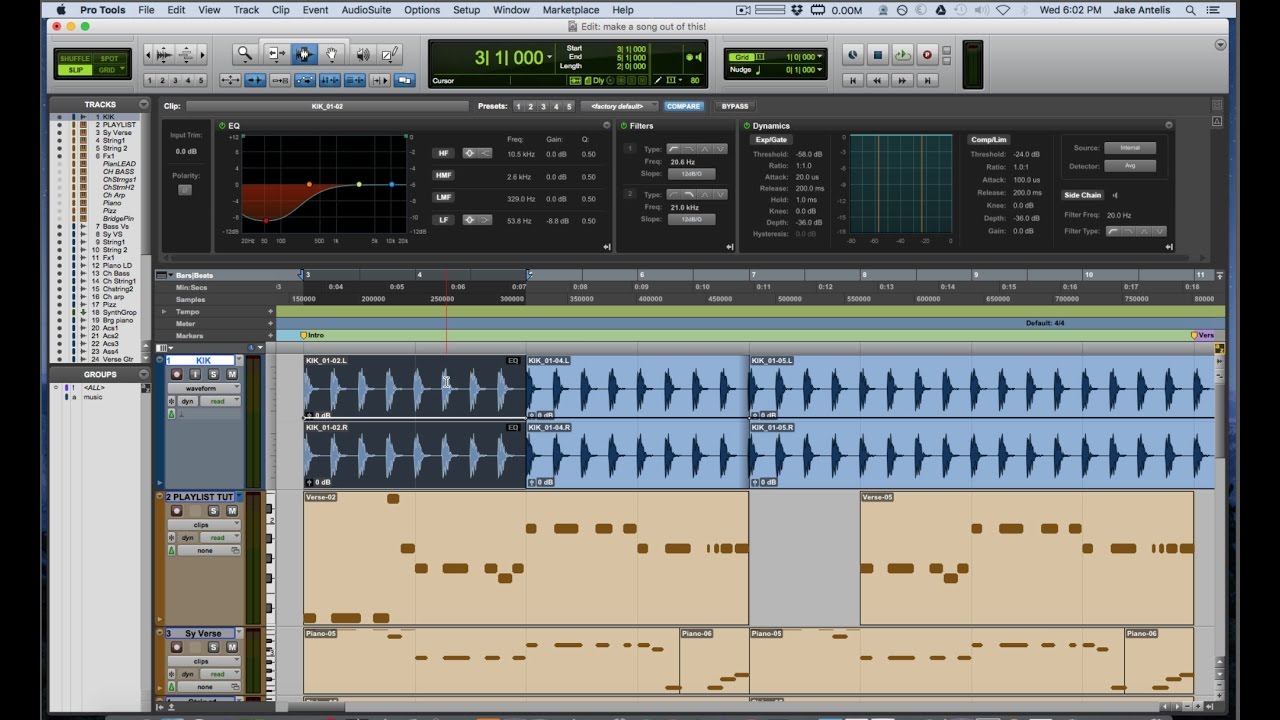Open Groups list dropdown menu
The width and height of the screenshot is (1280, 720).
[x=144, y=374]
